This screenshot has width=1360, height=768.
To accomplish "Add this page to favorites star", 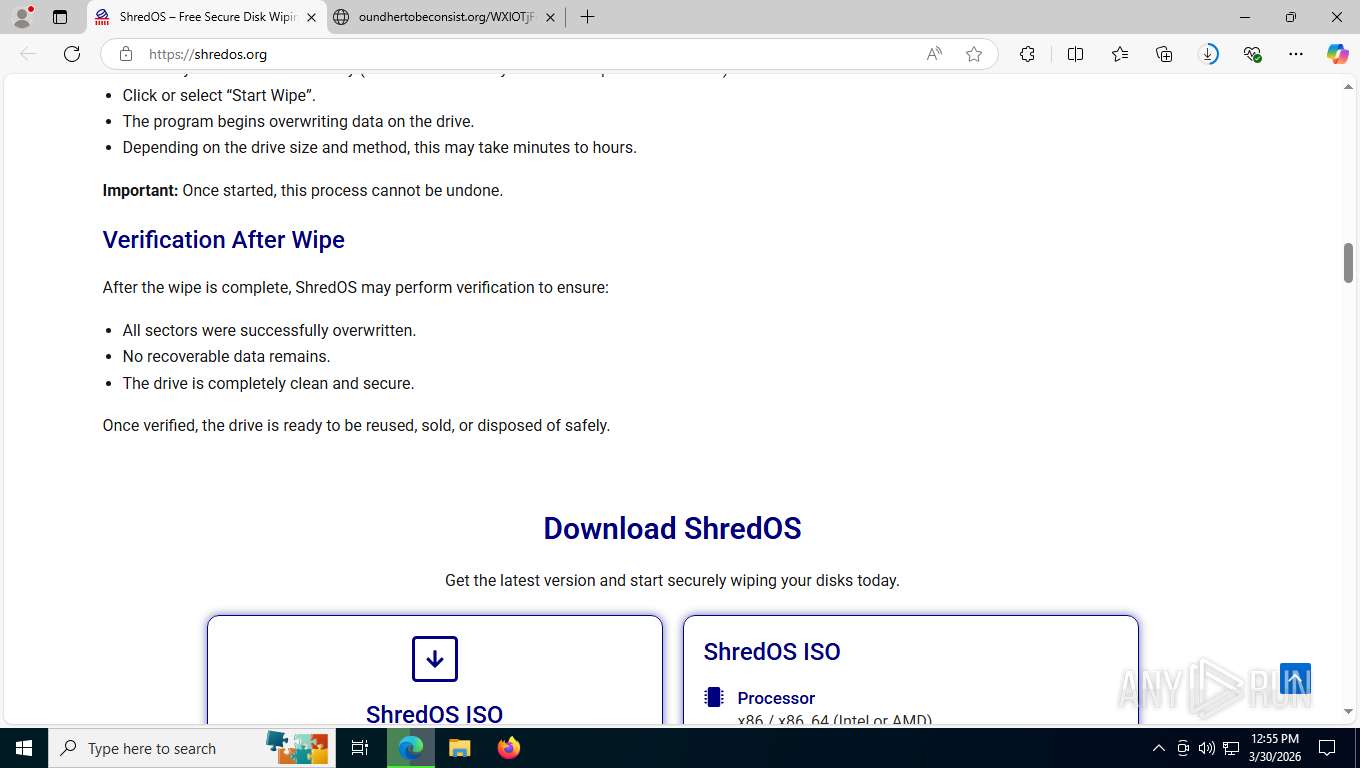I will pos(974,54).
